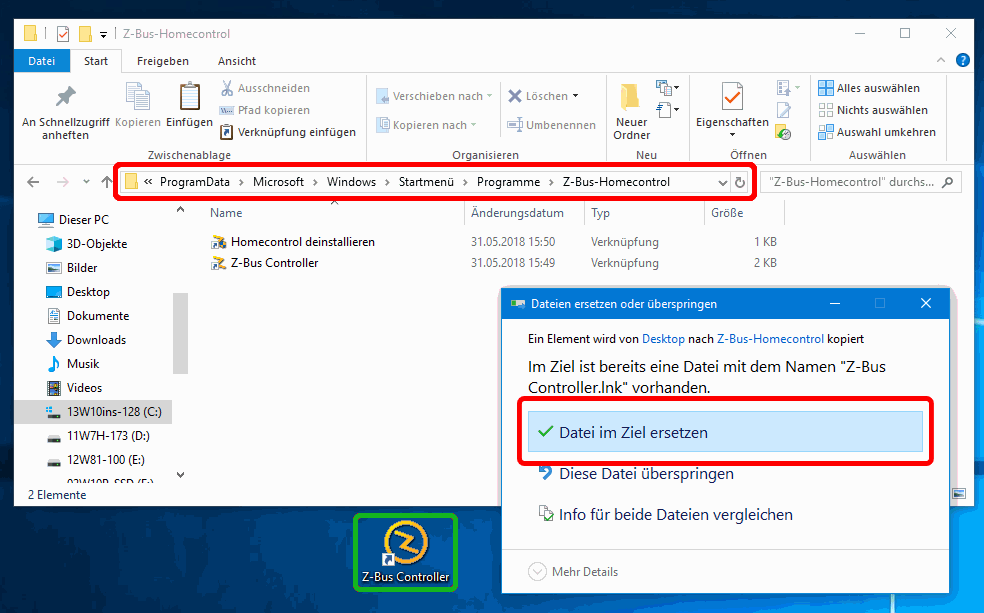This screenshot has height=613, width=984.
Task: Click the 'An Schnellzugriff anheften' pin icon
Action: [65, 98]
